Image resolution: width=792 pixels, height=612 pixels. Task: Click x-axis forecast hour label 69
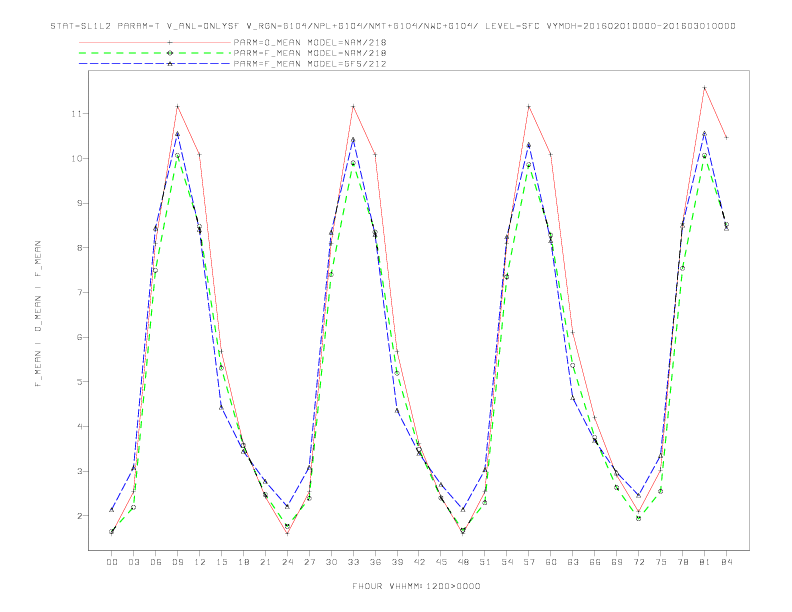617,562
